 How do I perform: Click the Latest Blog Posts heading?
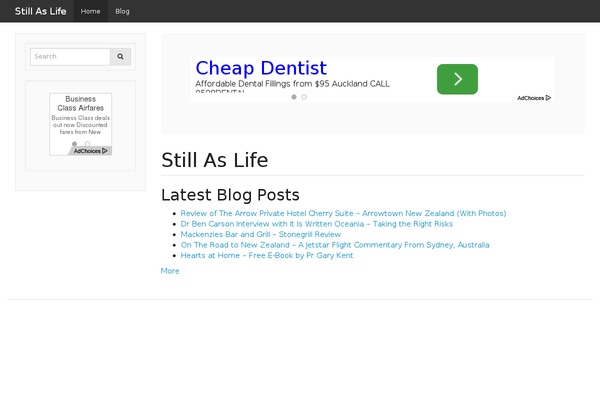pyautogui.click(x=230, y=195)
